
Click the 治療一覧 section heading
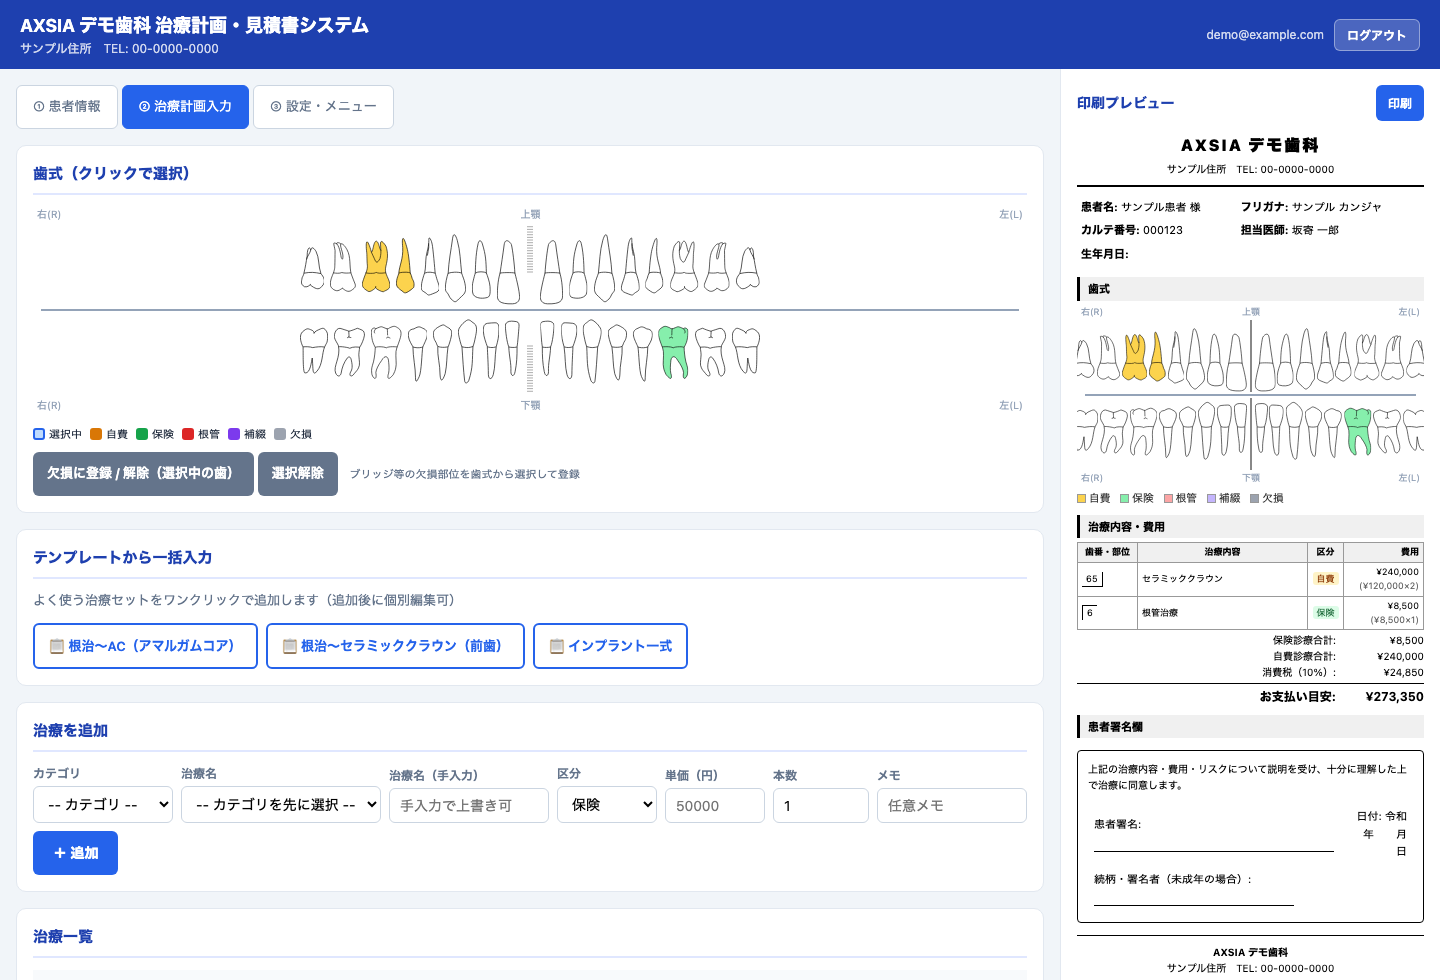click(x=63, y=937)
